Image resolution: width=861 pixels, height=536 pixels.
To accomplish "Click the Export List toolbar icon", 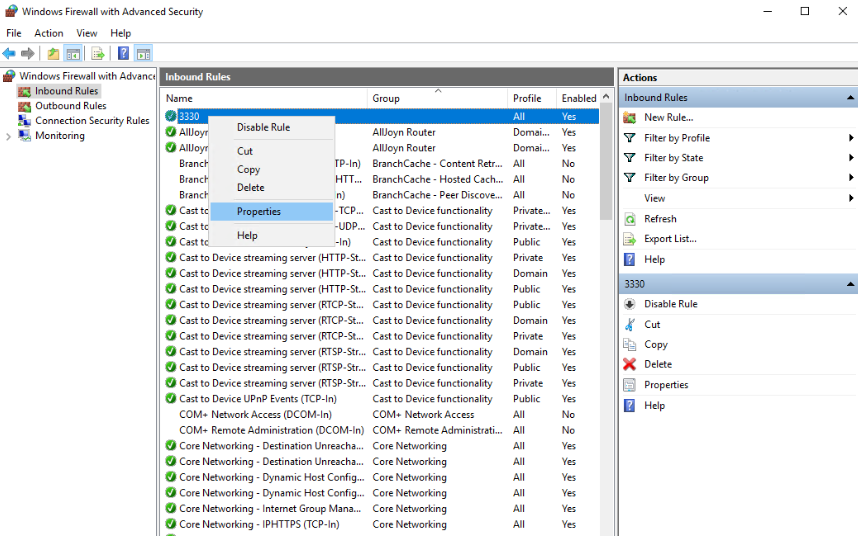I will point(98,54).
